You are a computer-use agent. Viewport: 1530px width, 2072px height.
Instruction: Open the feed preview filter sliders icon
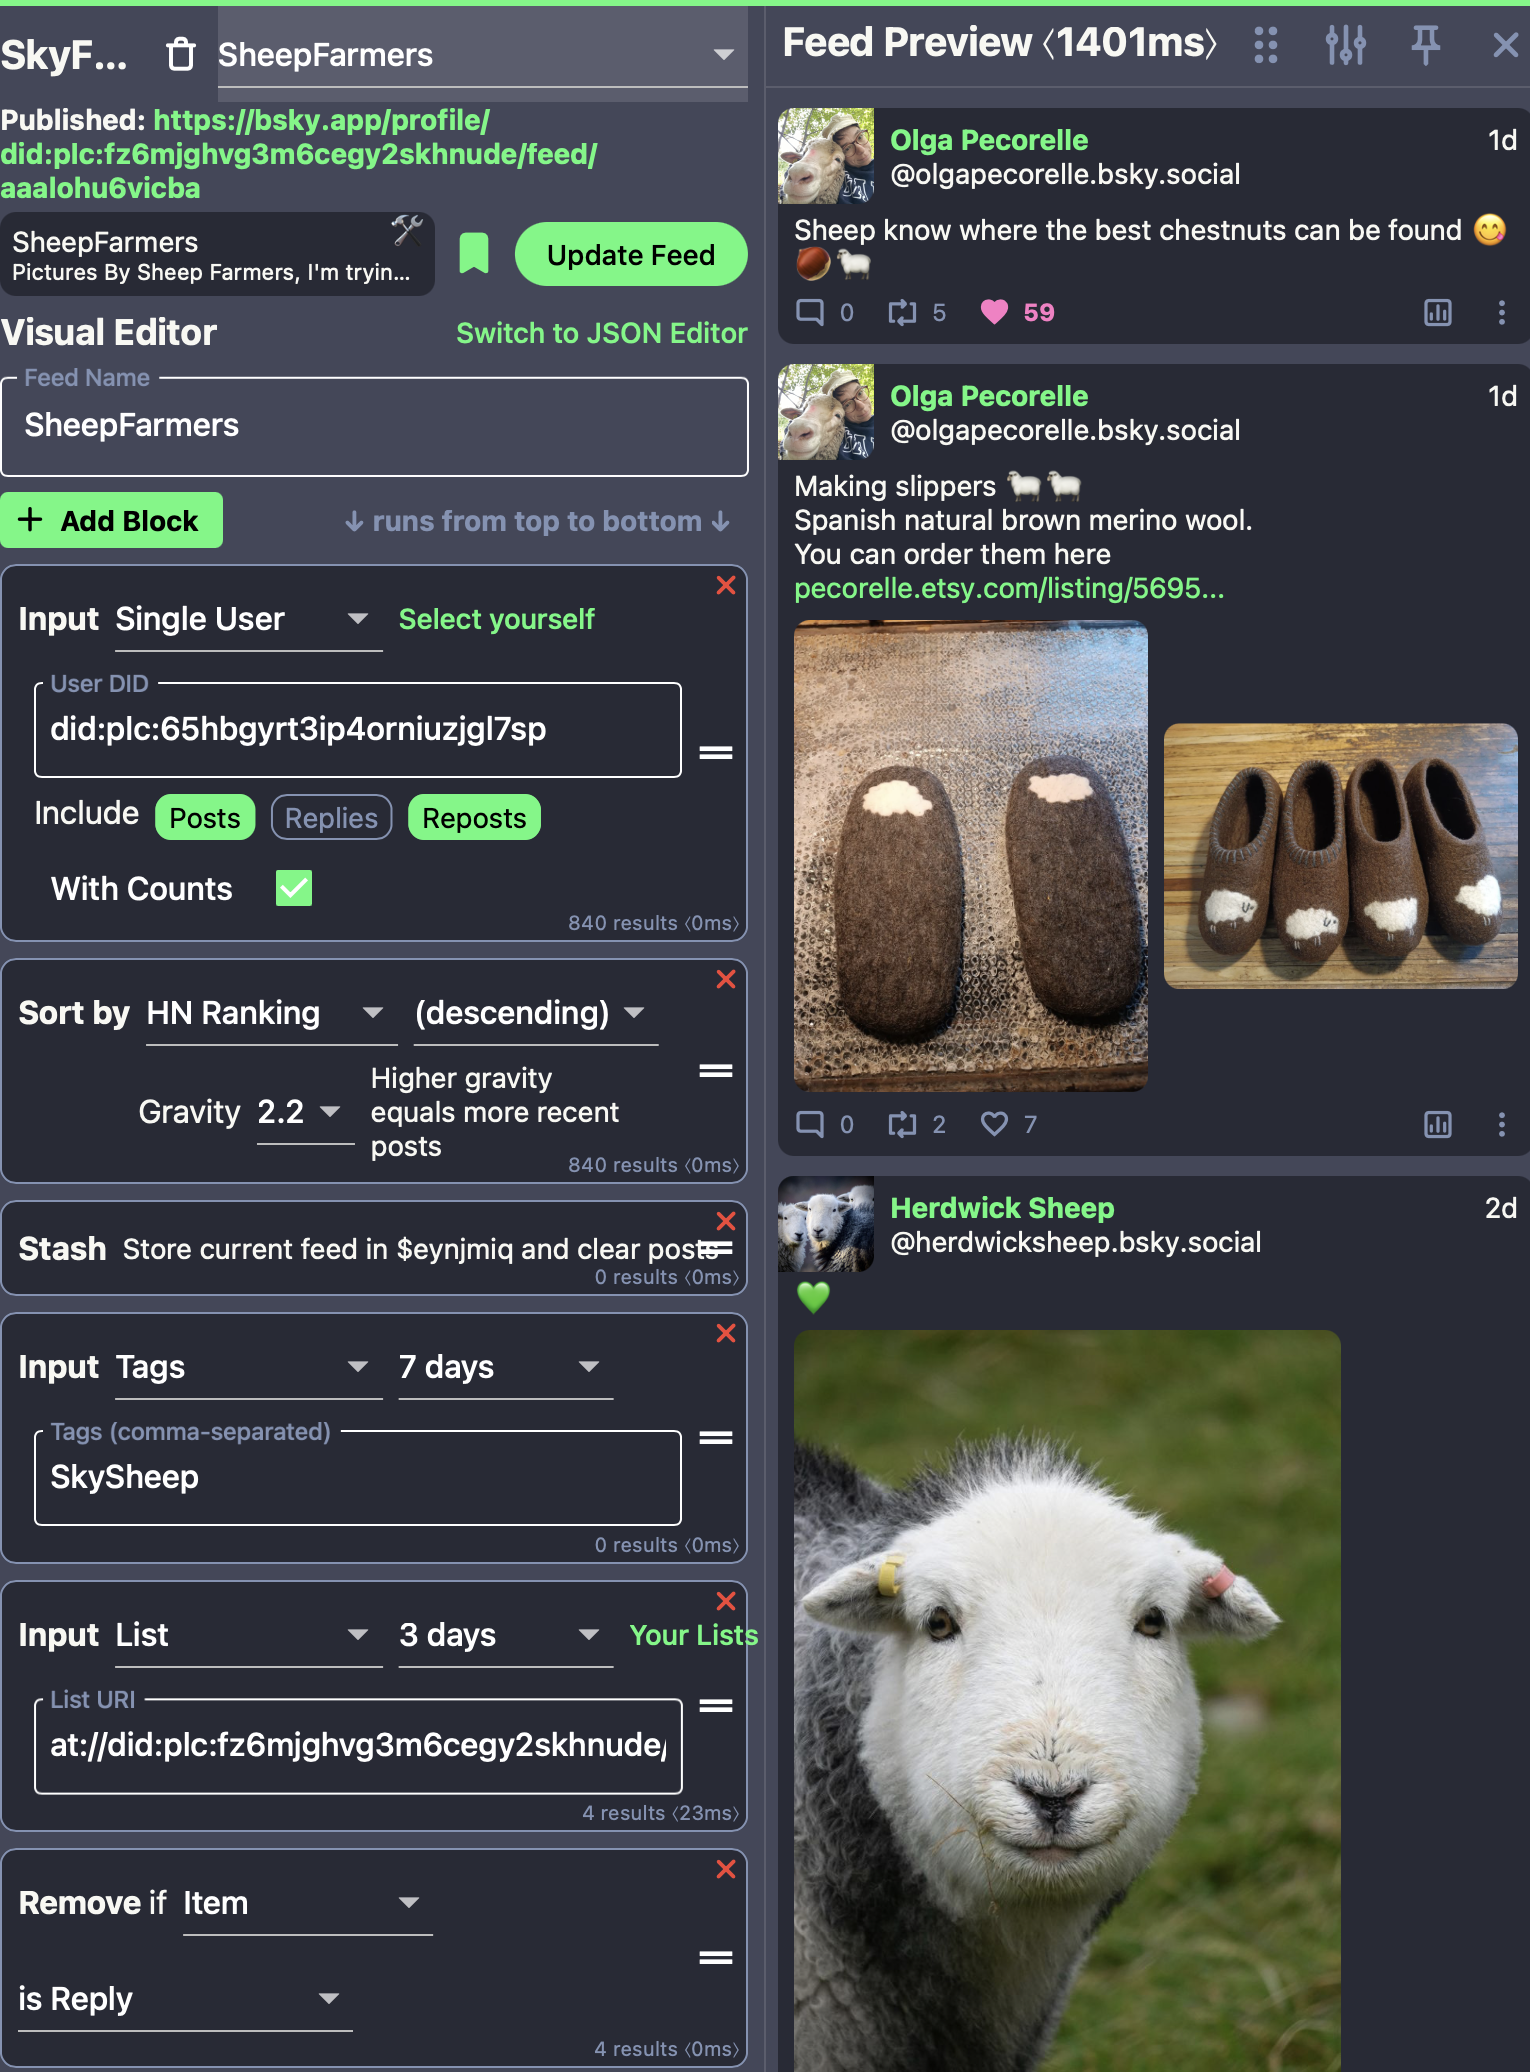tap(1345, 45)
